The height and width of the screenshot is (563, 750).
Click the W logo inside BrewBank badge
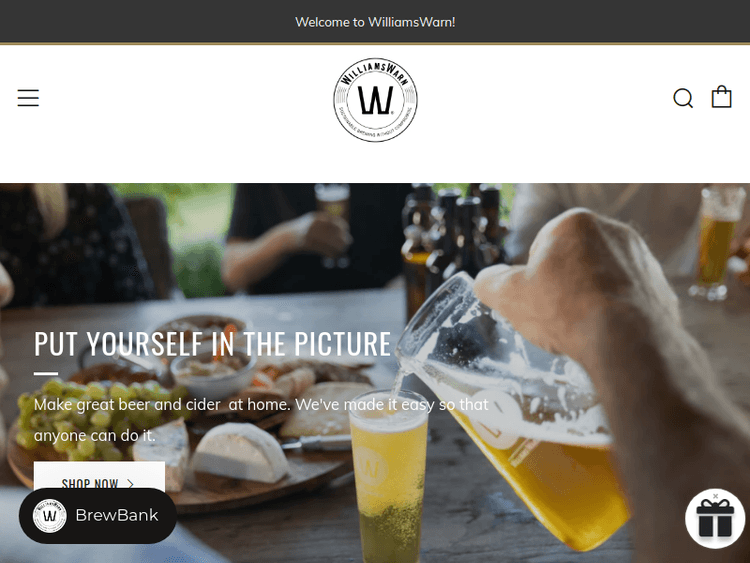point(50,516)
